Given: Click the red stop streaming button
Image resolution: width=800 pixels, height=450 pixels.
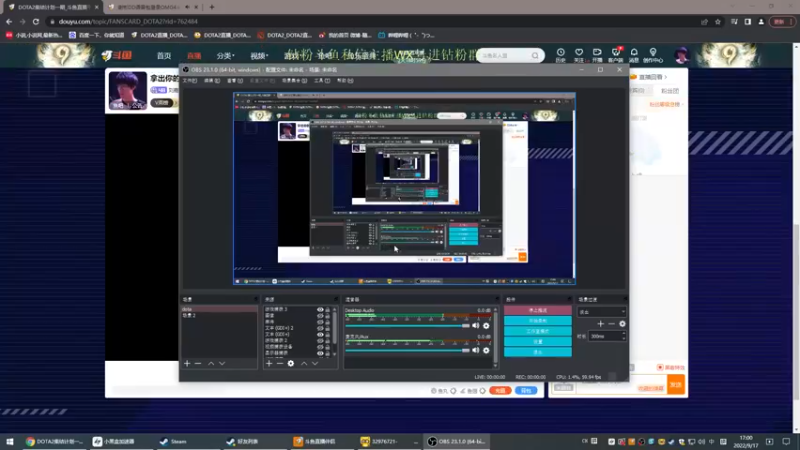Looking at the screenshot, I should (537, 310).
